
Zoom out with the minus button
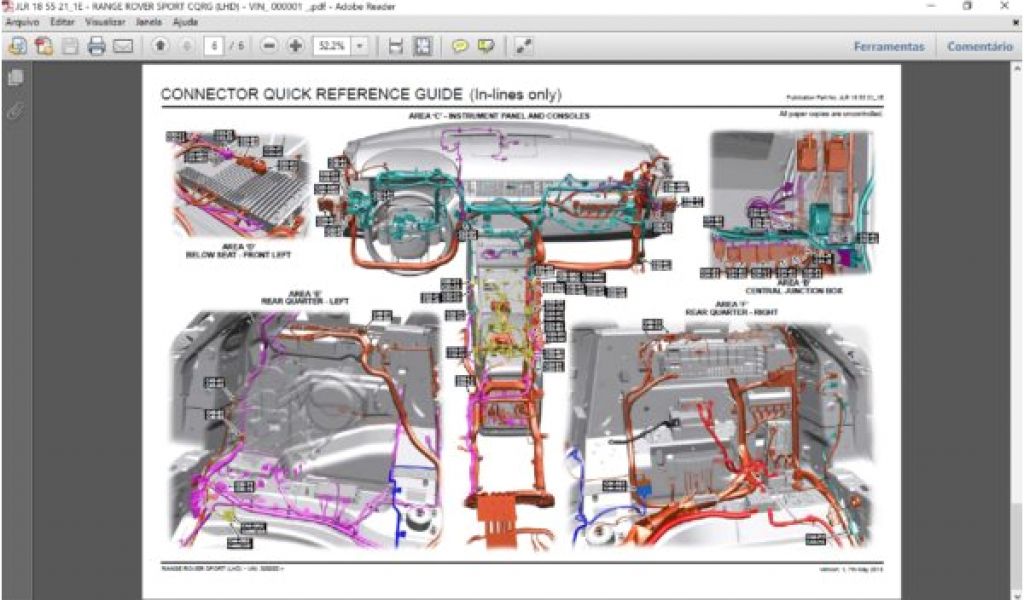tap(269, 46)
